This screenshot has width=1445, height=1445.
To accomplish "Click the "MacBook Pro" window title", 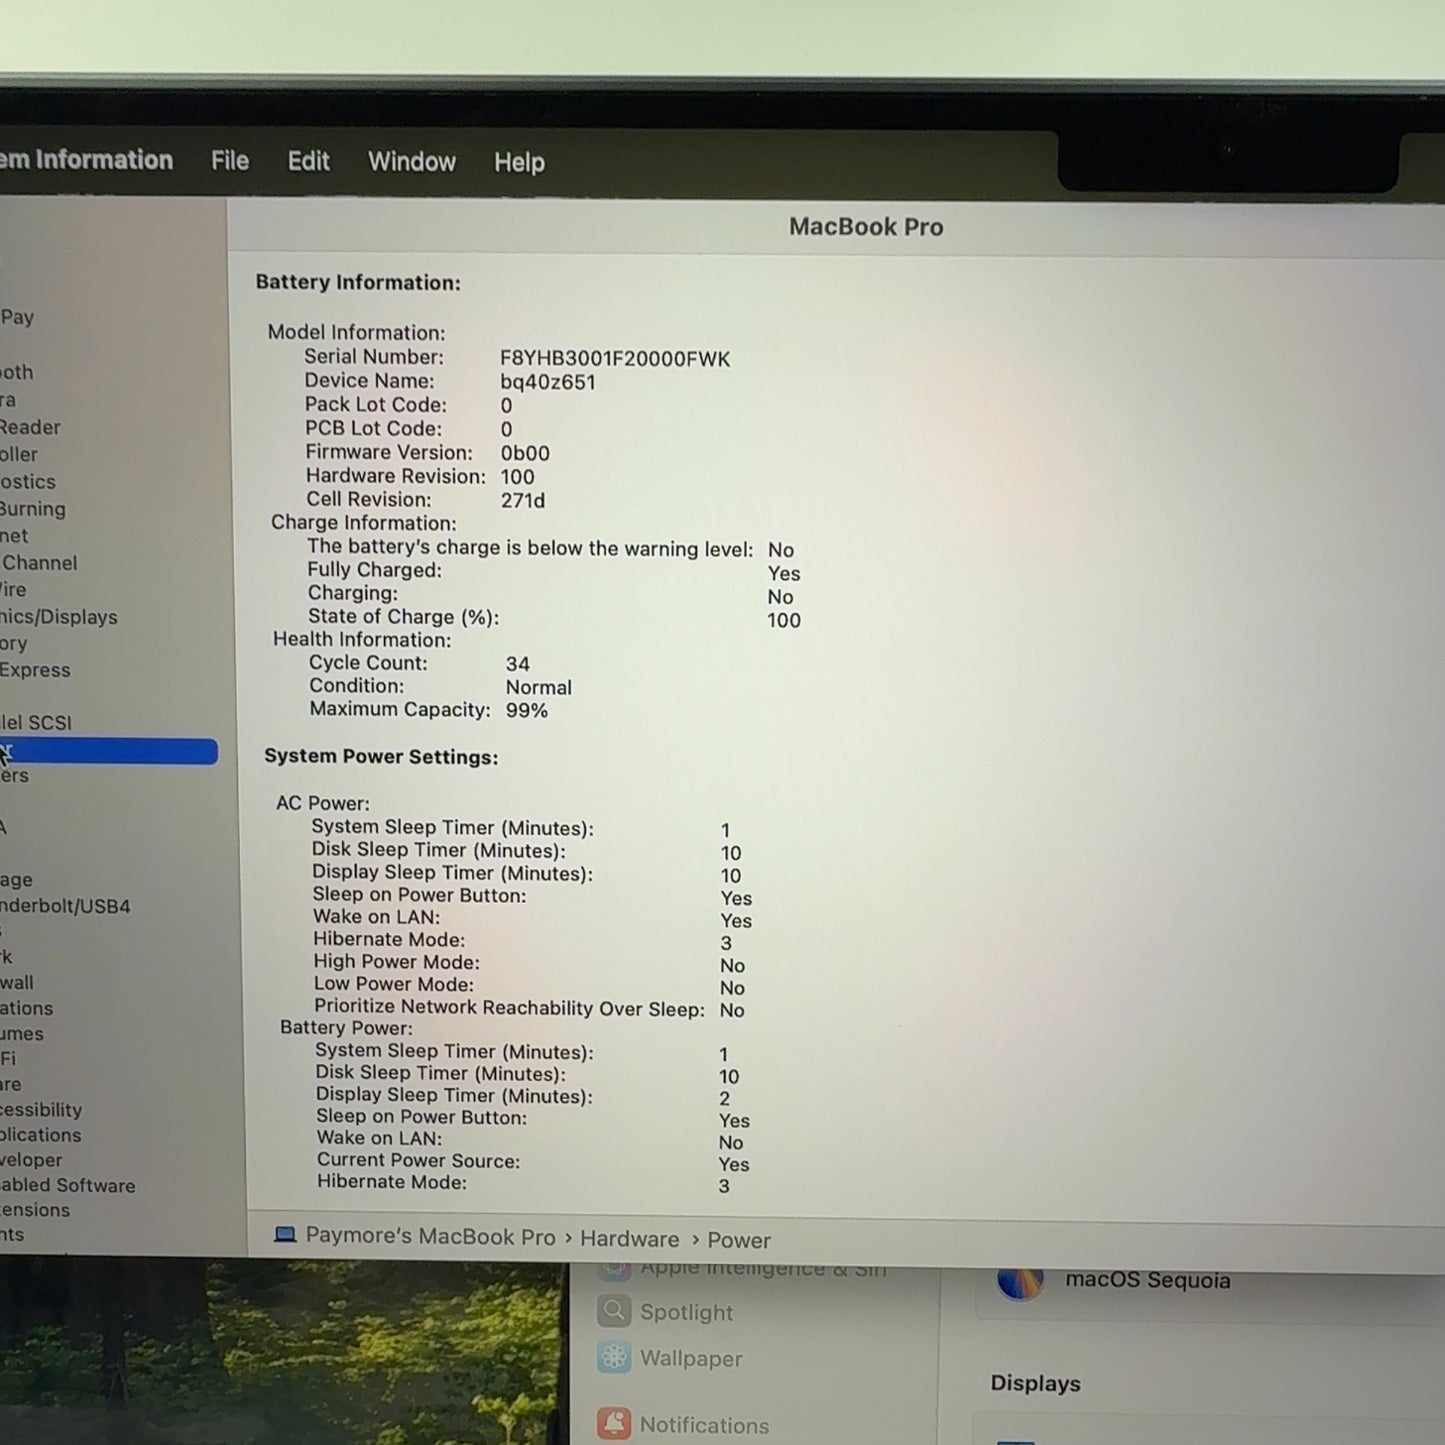I will pyautogui.click(x=866, y=227).
